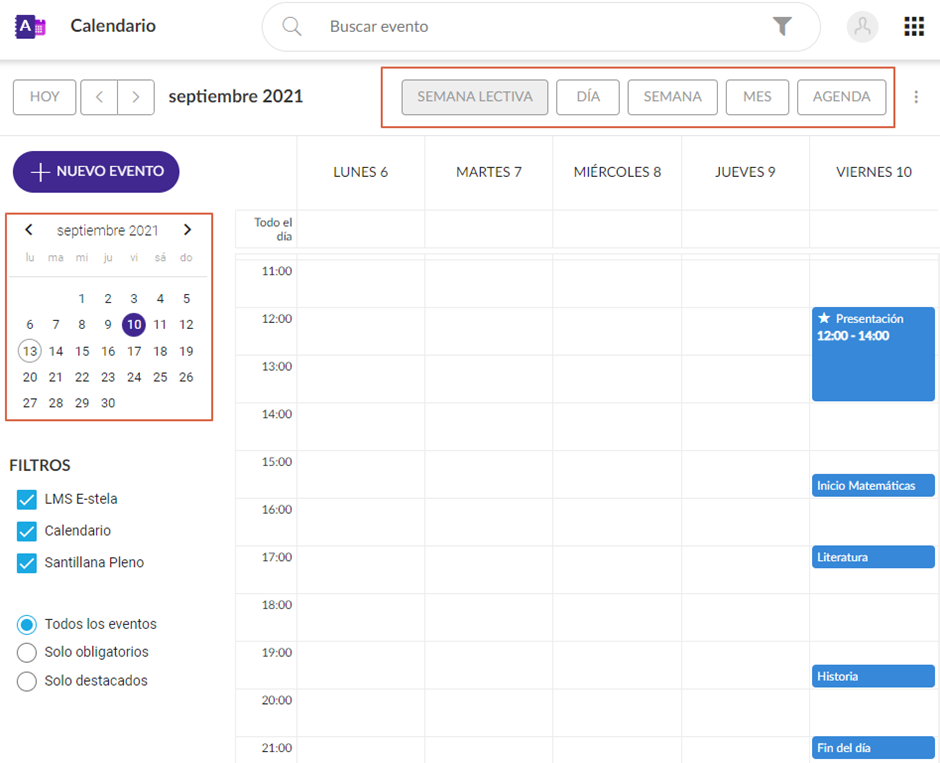Advance mini calendar to next month
The height and width of the screenshot is (763, 940).
pyautogui.click(x=187, y=230)
